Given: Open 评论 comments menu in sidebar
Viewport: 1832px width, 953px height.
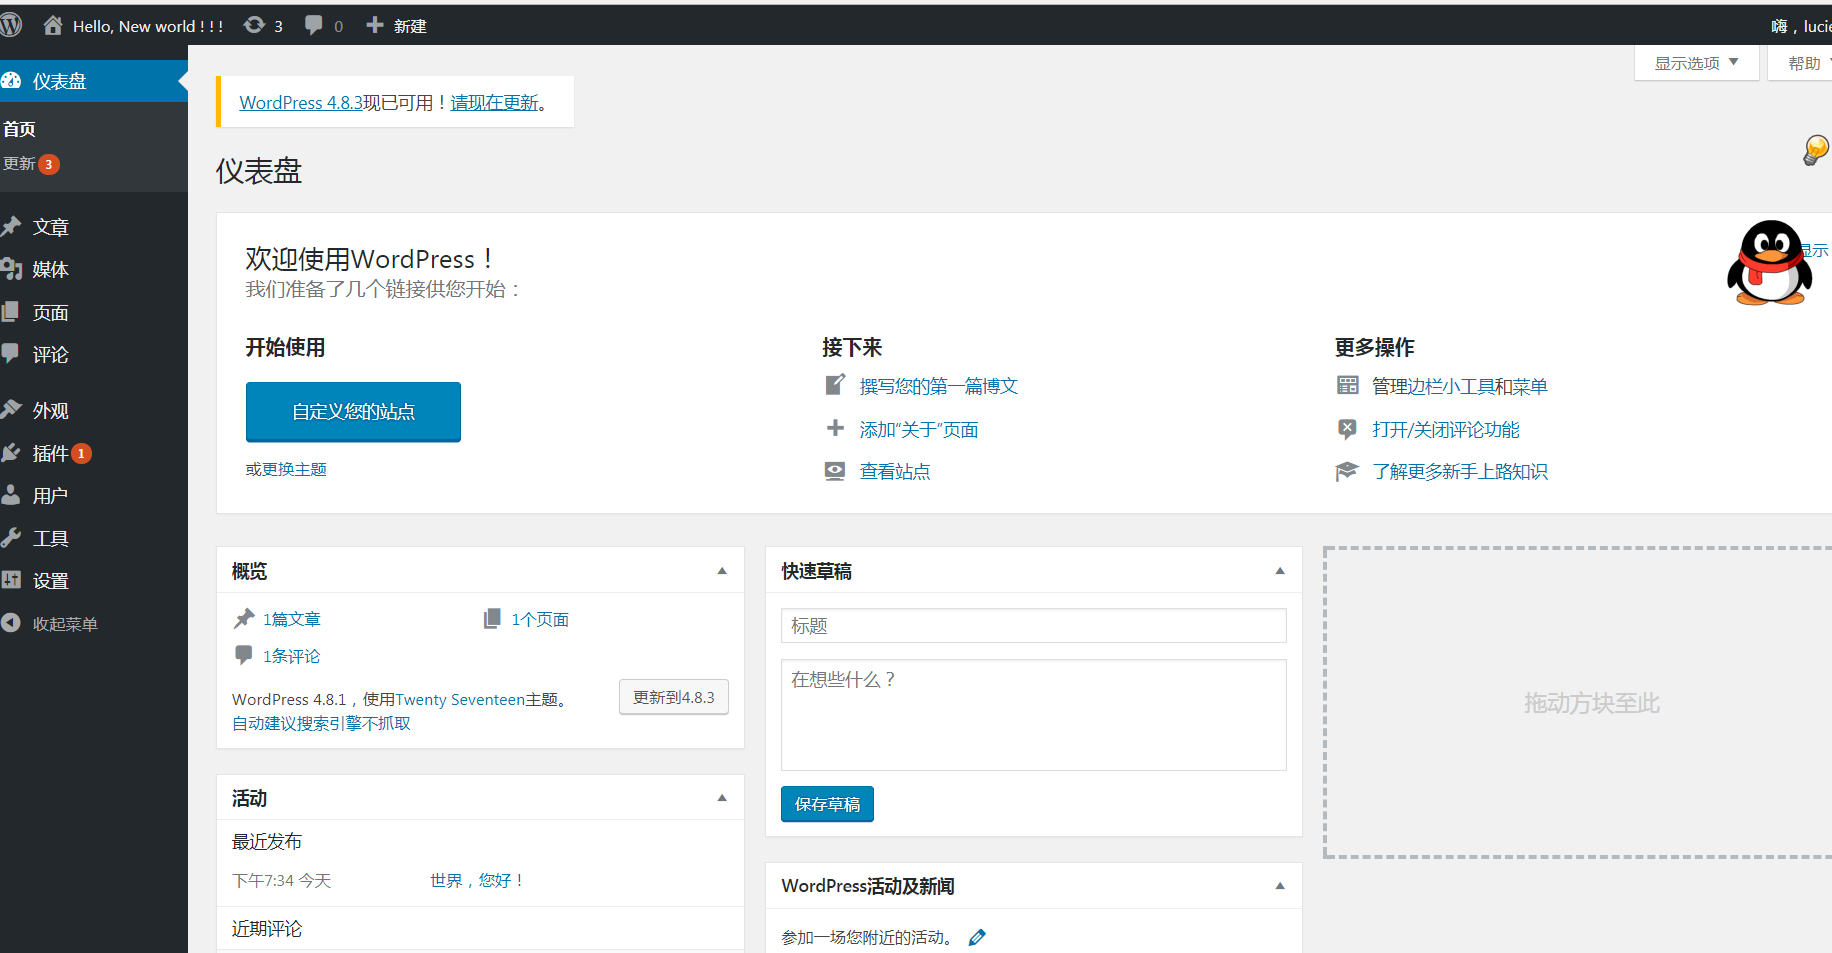Looking at the screenshot, I should click(50, 354).
